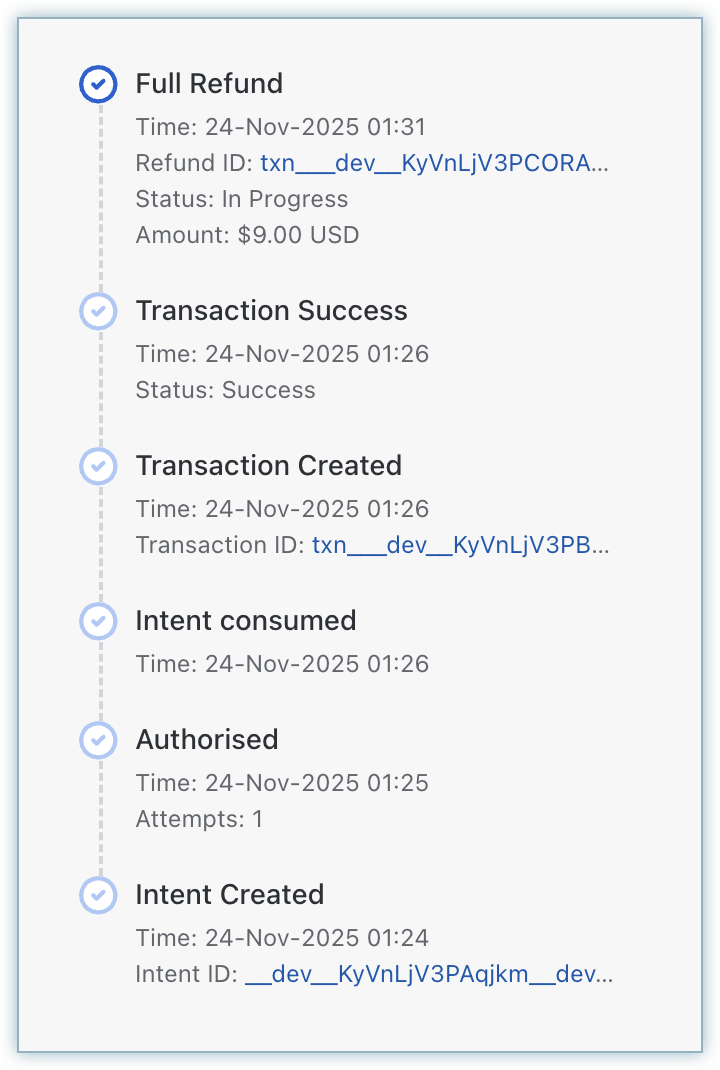Click the Attempts: 1 text

(x=199, y=819)
